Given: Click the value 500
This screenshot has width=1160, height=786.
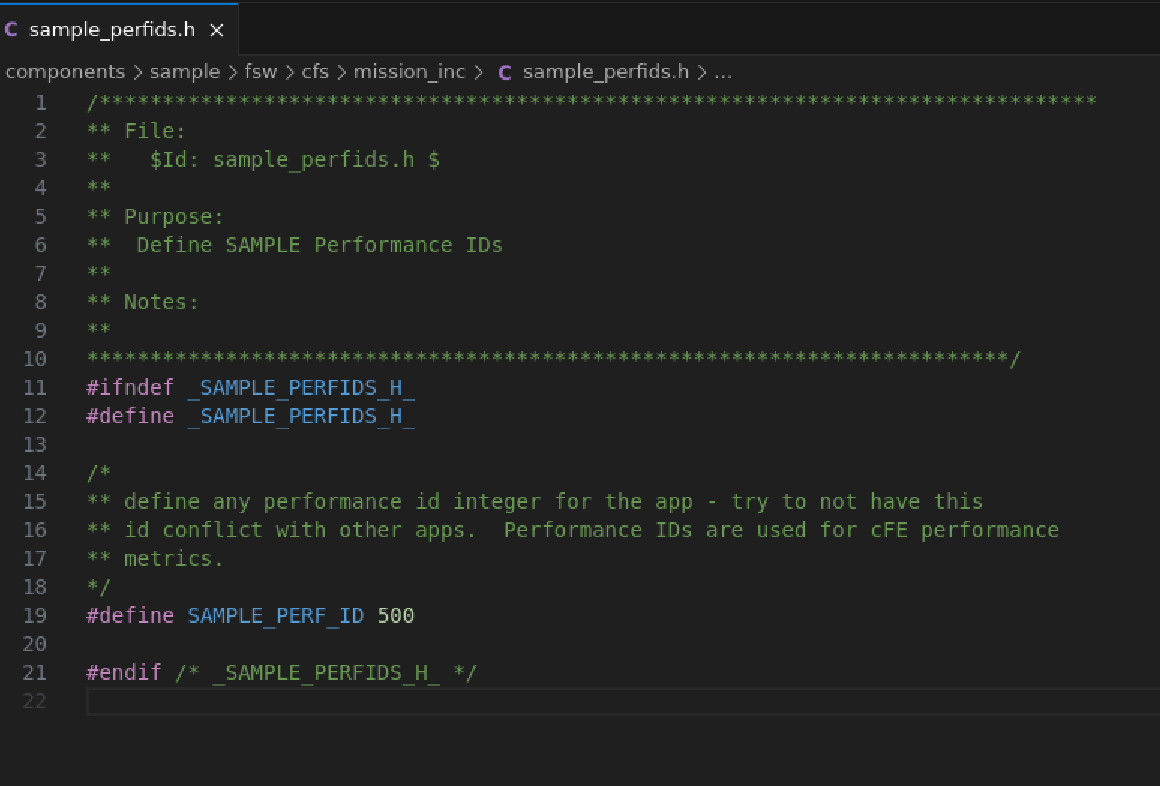Looking at the screenshot, I should pos(396,615).
